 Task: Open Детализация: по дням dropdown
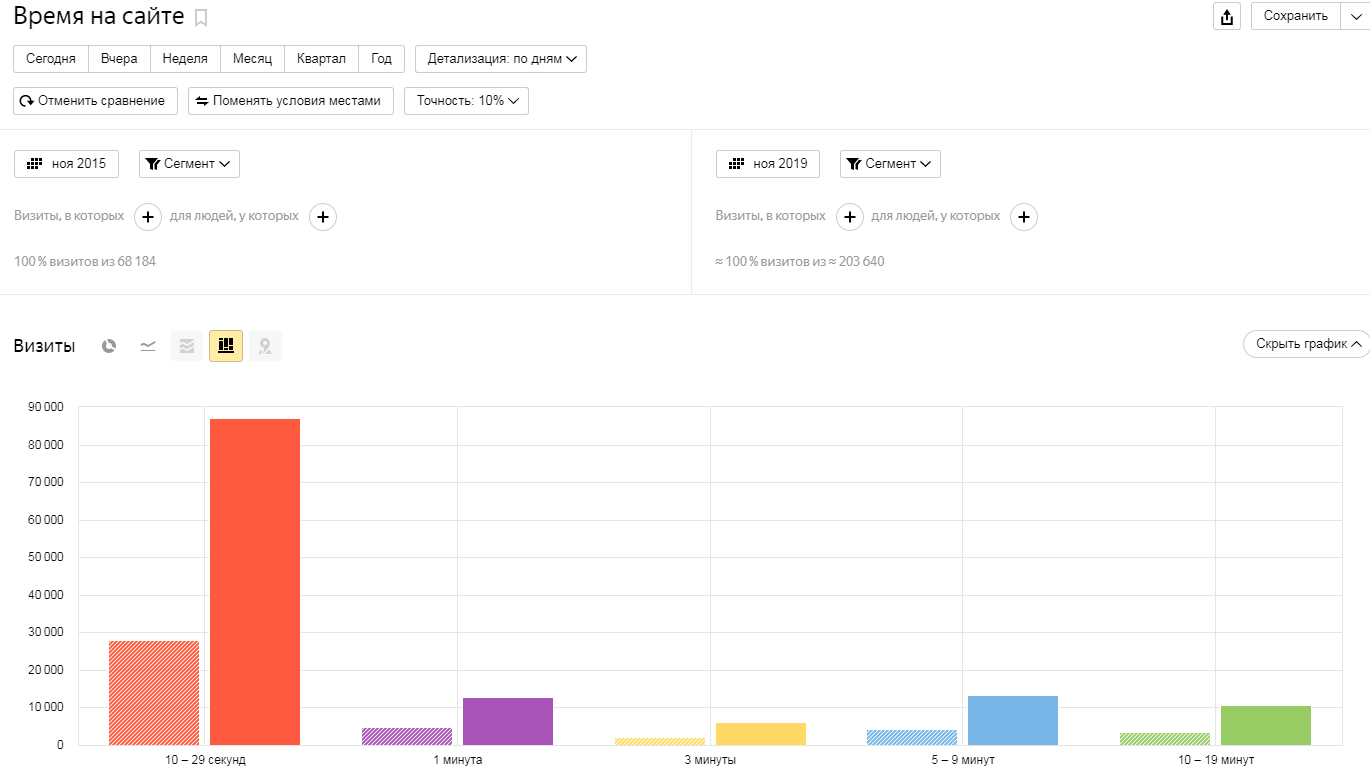point(501,59)
